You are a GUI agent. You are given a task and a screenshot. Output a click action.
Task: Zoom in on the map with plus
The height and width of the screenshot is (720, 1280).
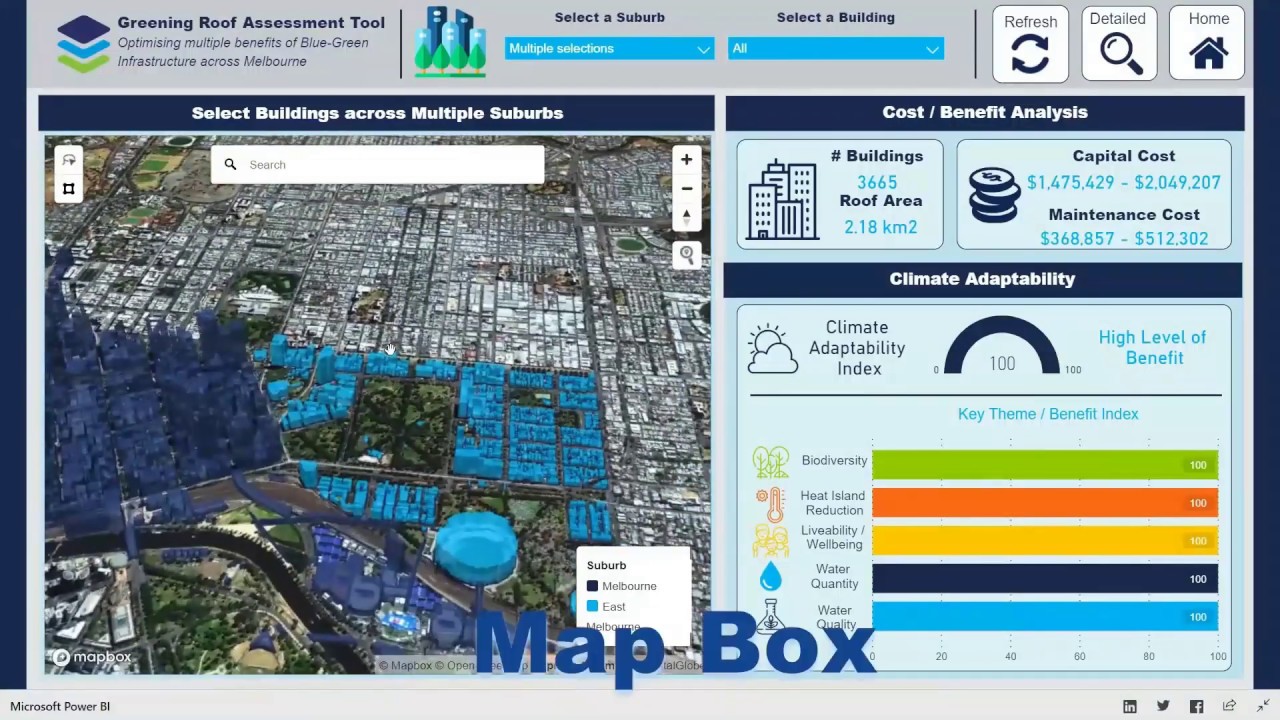pyautogui.click(x=686, y=159)
